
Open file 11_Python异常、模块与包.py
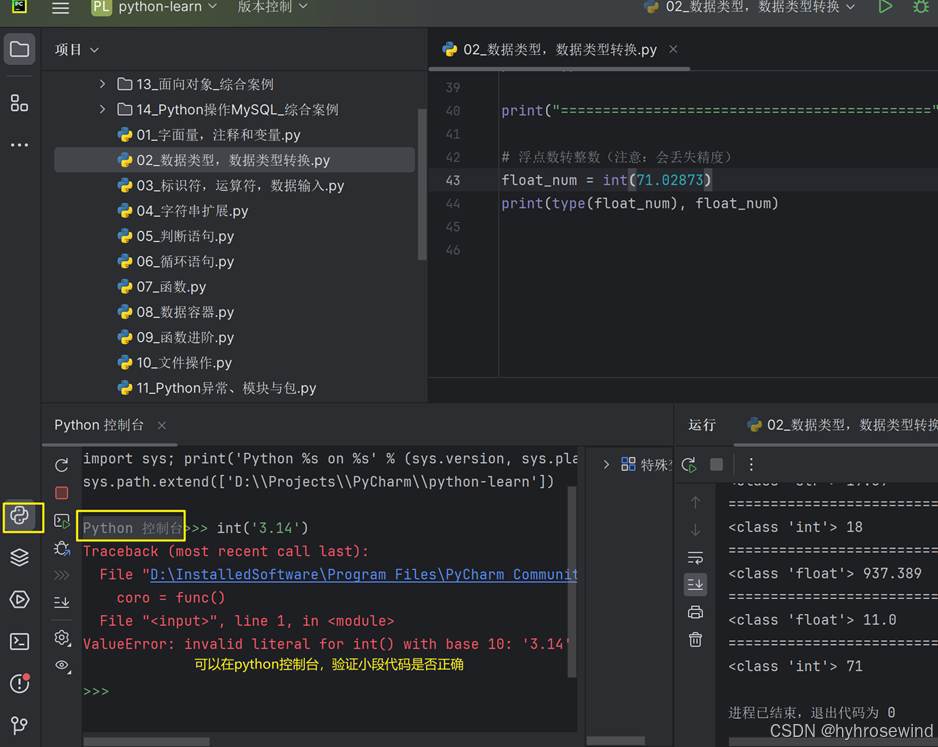pos(217,388)
